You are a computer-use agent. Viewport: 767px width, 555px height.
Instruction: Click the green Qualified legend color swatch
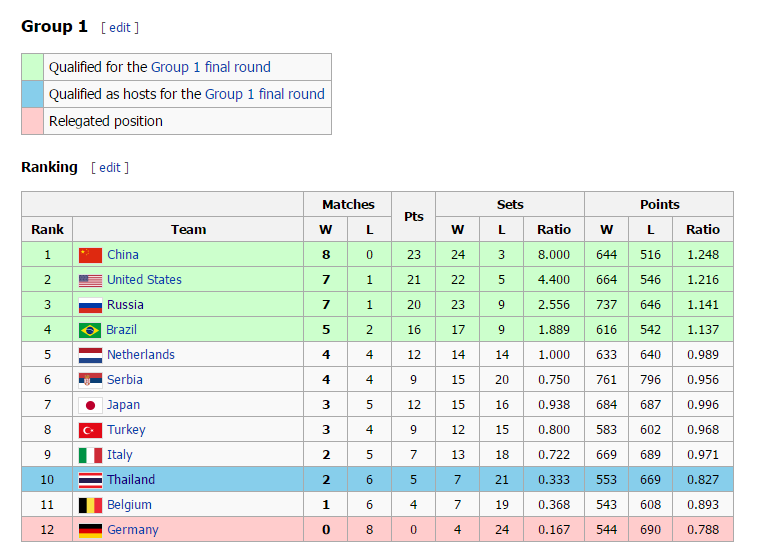(x=33, y=67)
